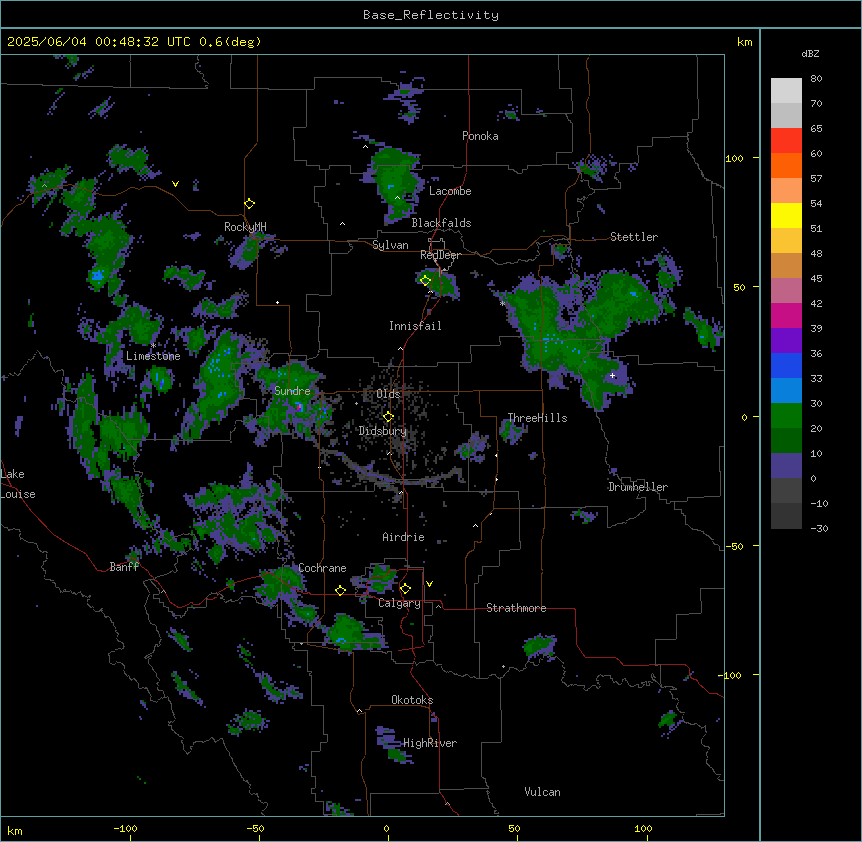Click the Sylvan label
Image resolution: width=862 pixels, height=842 pixels.
pos(390,245)
